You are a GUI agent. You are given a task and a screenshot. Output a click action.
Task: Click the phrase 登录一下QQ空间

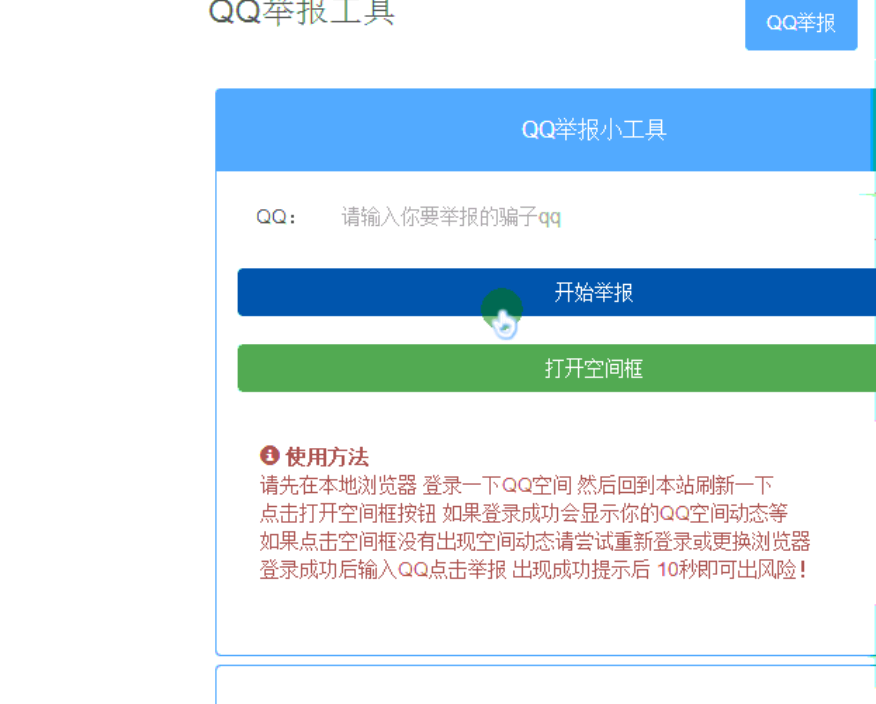(x=497, y=486)
